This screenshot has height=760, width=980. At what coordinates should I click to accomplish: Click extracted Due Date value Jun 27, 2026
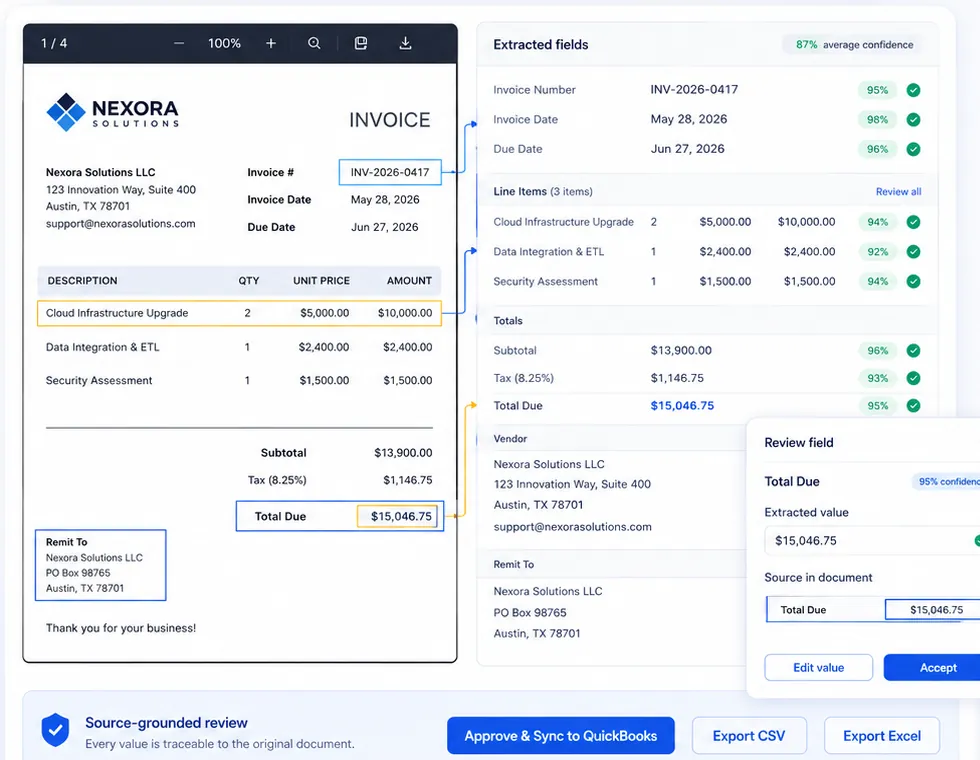pyautogui.click(x=688, y=149)
